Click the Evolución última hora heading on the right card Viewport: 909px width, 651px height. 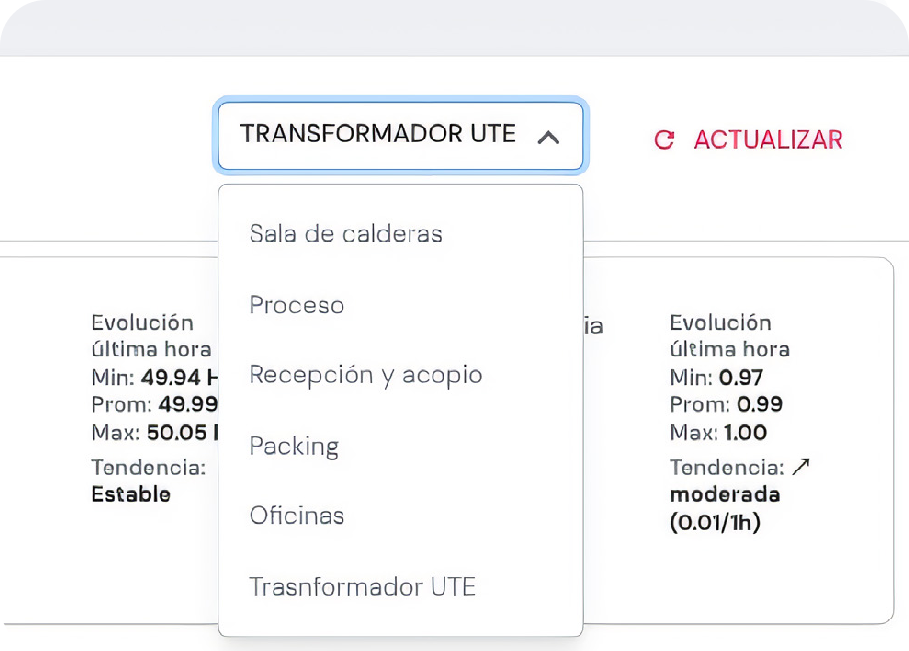point(731,336)
